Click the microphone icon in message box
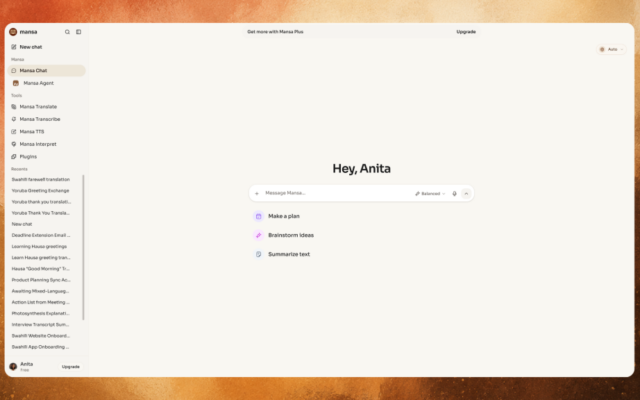This screenshot has height=400, width=640. point(454,193)
